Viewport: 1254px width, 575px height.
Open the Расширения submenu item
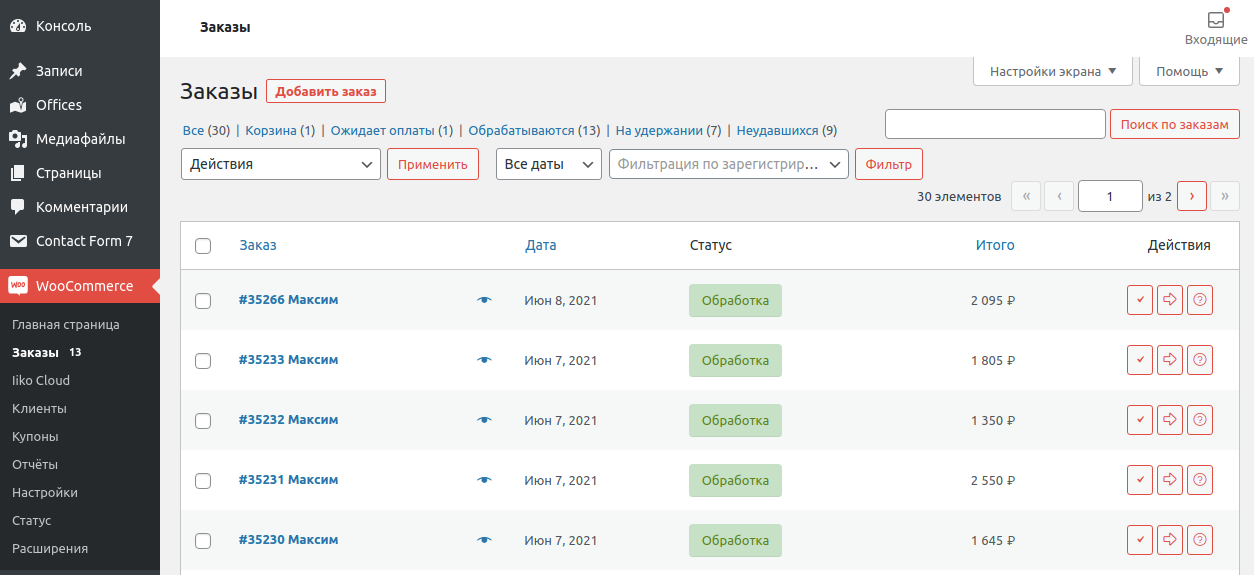coord(50,549)
